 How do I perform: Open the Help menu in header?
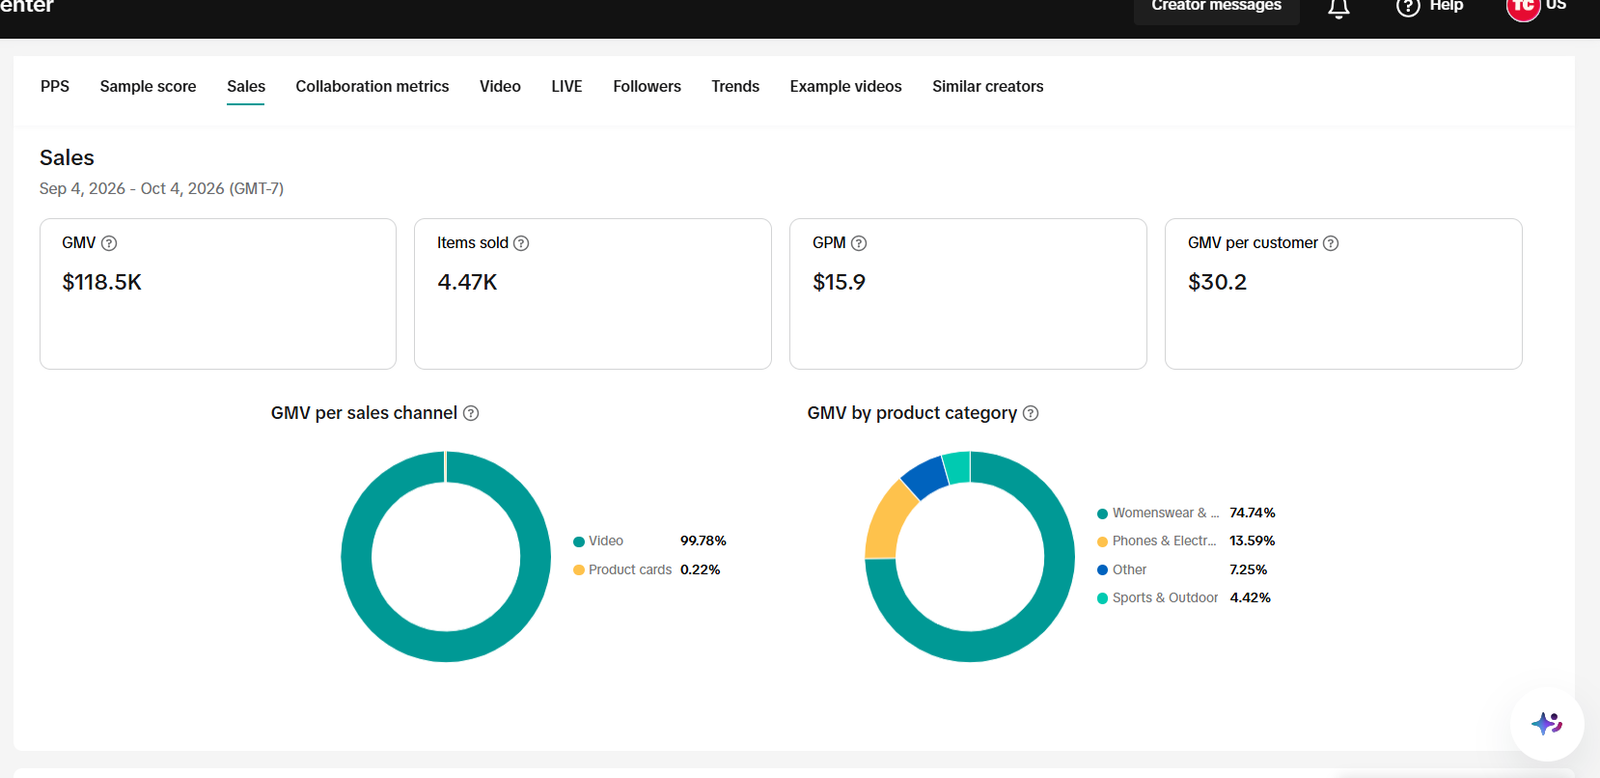1430,6
